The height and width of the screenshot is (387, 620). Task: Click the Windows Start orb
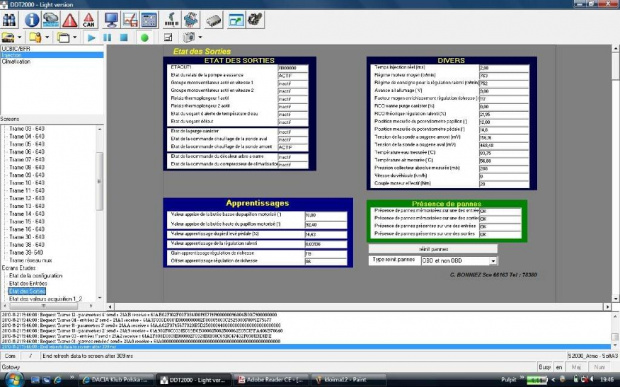pos(13,379)
